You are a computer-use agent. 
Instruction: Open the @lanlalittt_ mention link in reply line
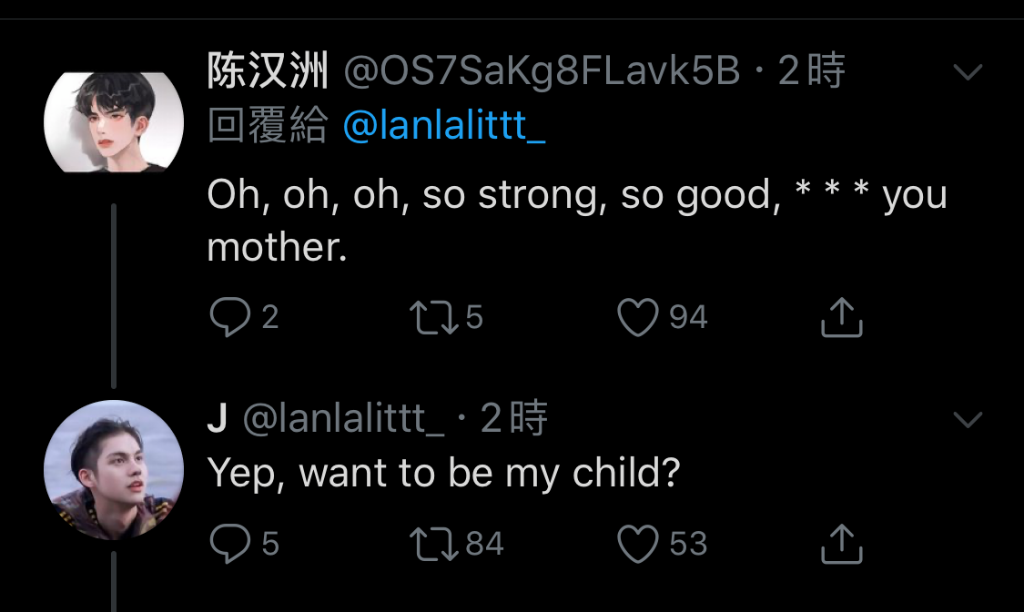click(444, 125)
